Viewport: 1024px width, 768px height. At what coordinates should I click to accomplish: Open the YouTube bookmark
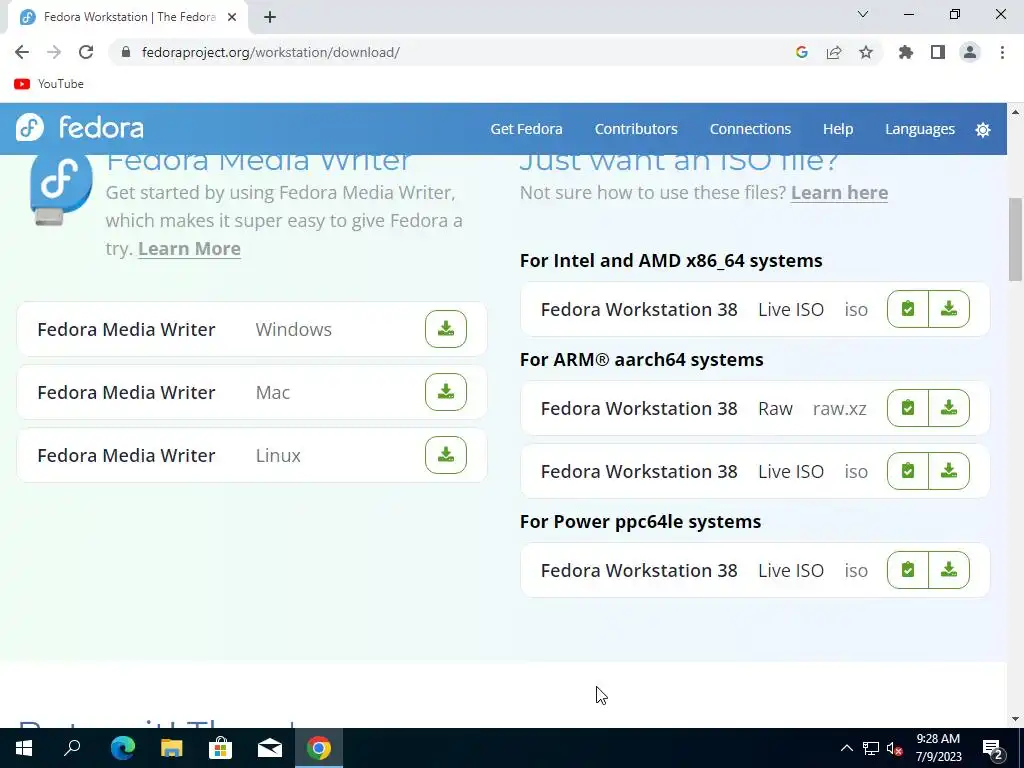click(x=49, y=84)
